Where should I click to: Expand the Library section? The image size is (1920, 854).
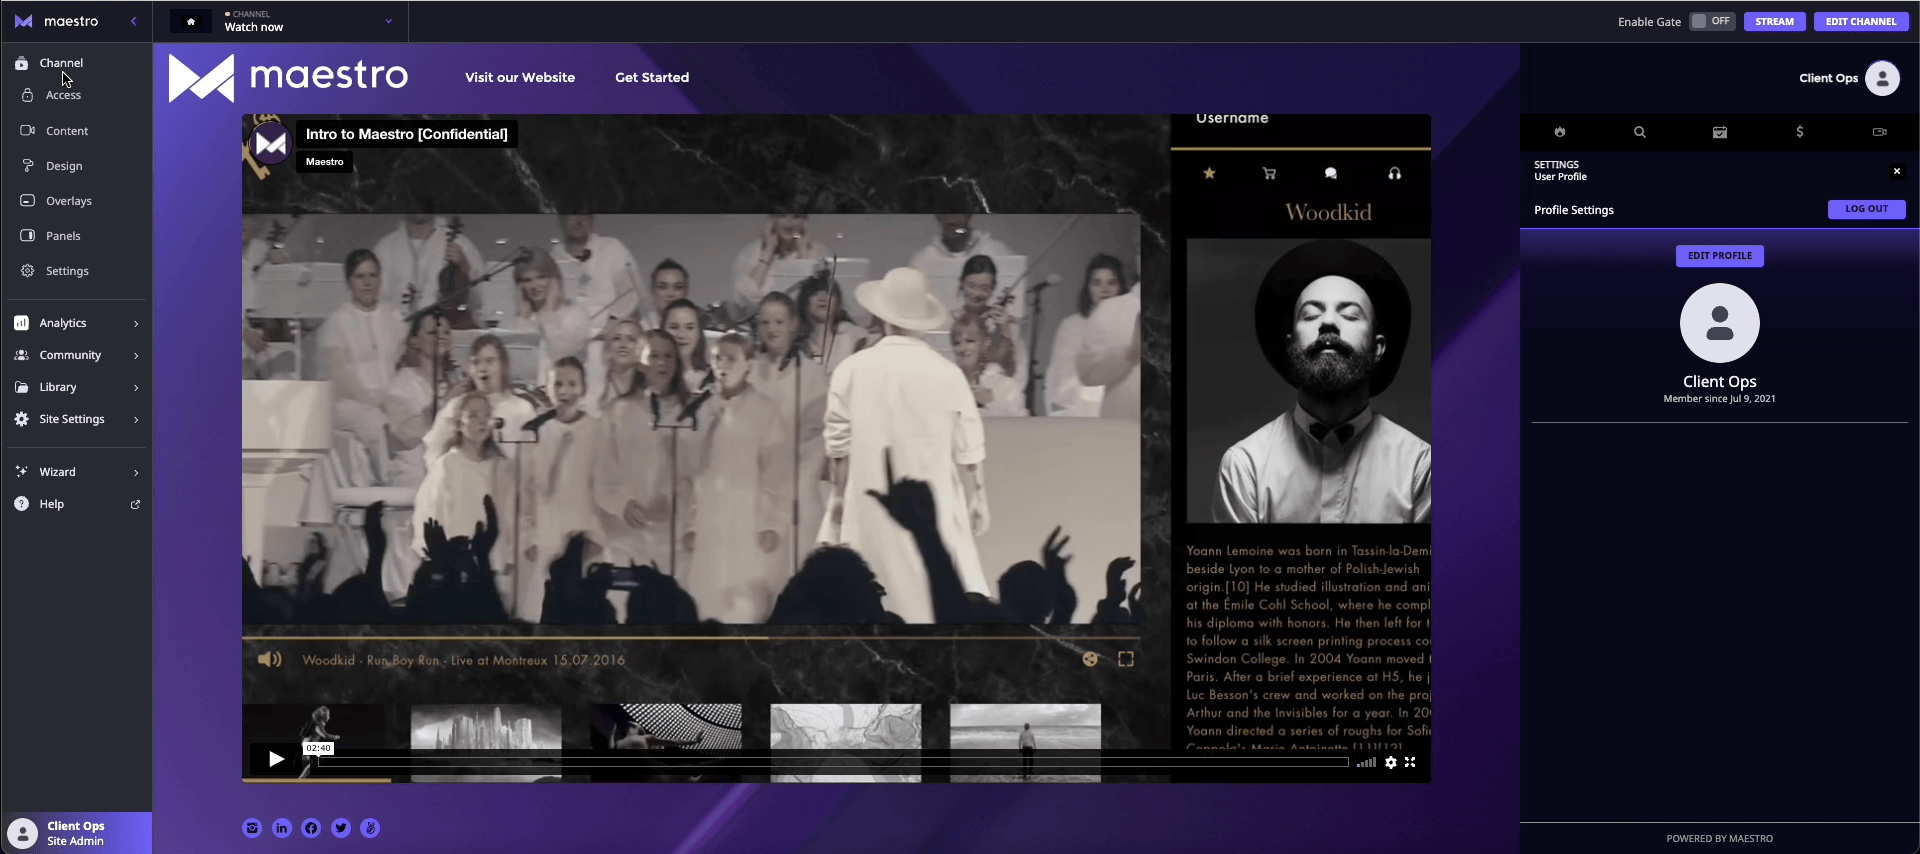point(76,387)
